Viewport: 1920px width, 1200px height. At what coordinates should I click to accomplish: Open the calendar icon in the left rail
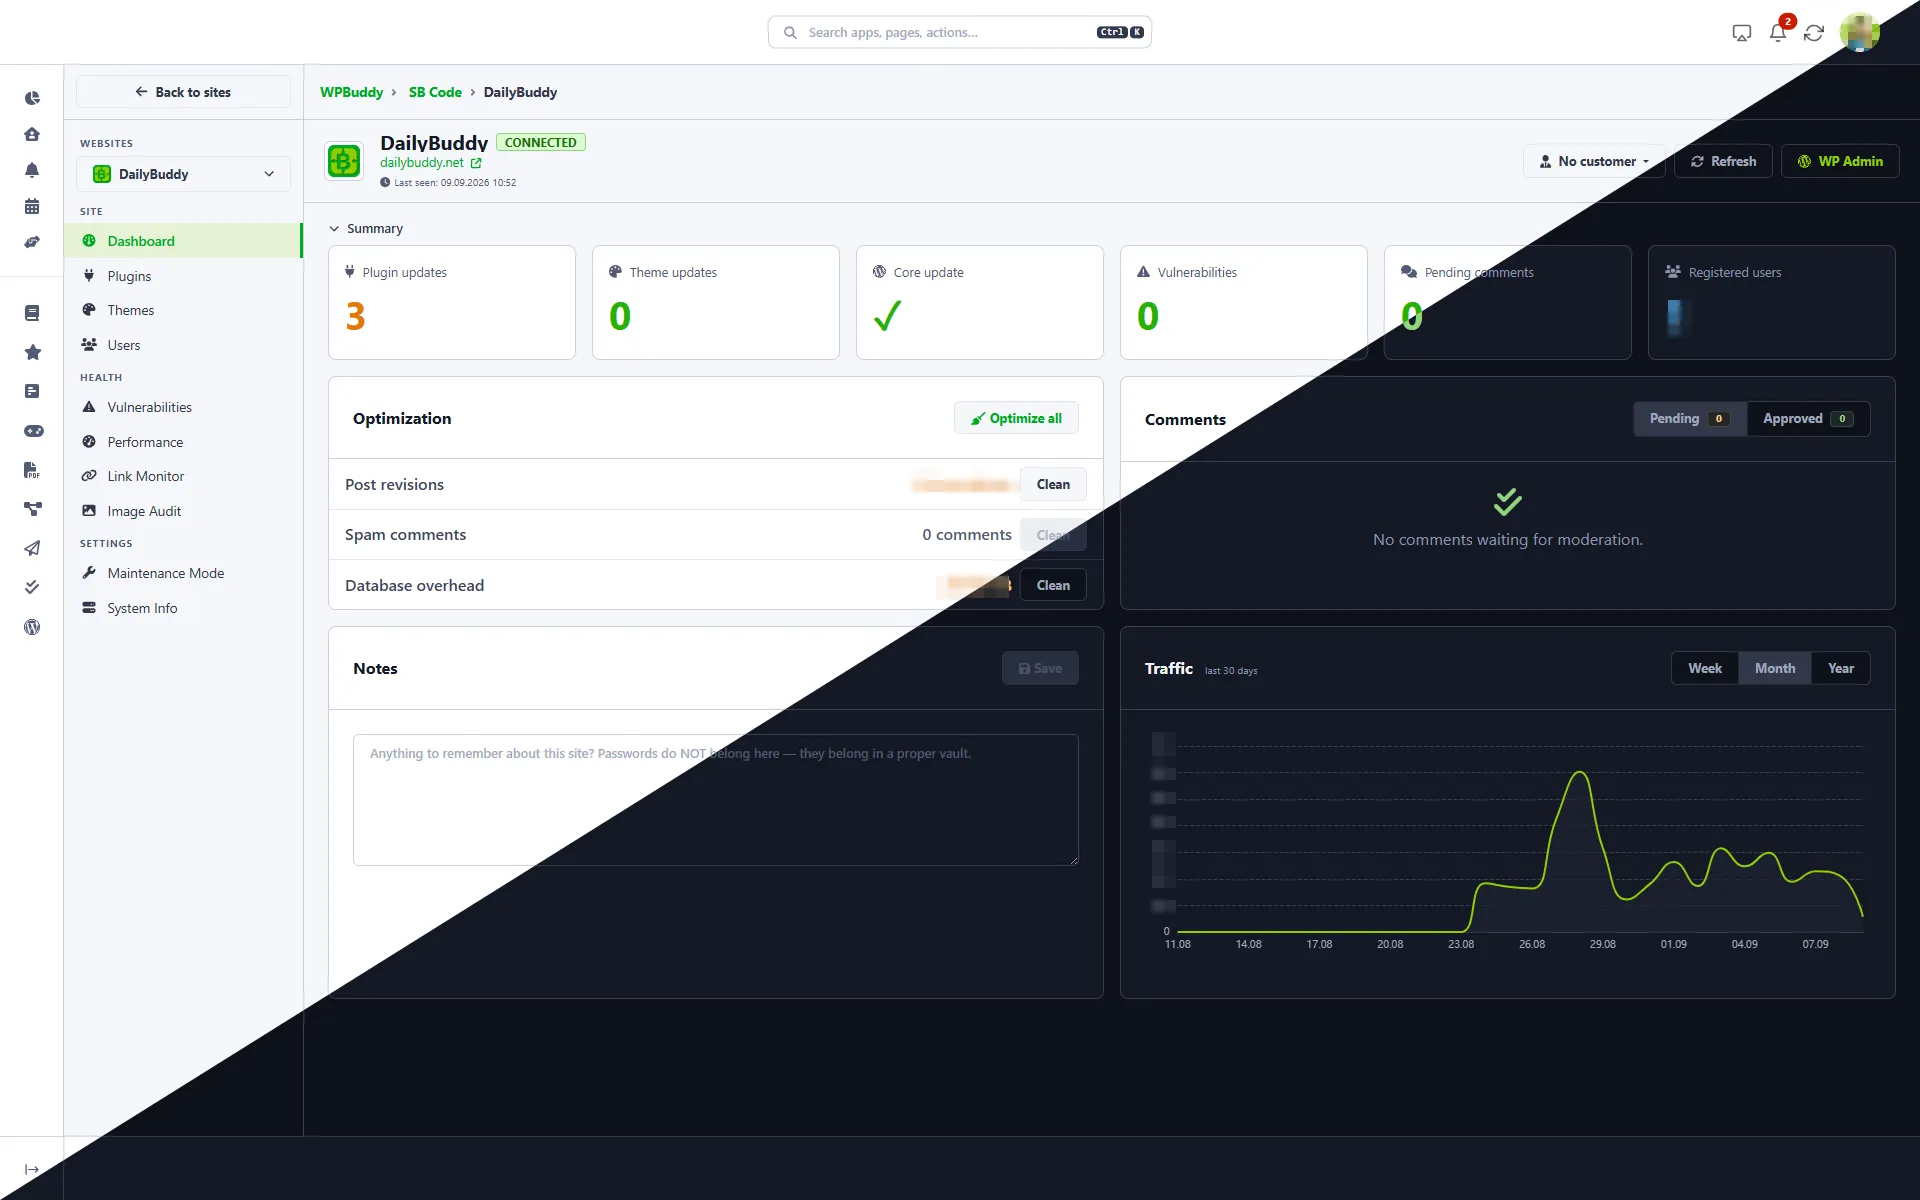click(x=32, y=206)
